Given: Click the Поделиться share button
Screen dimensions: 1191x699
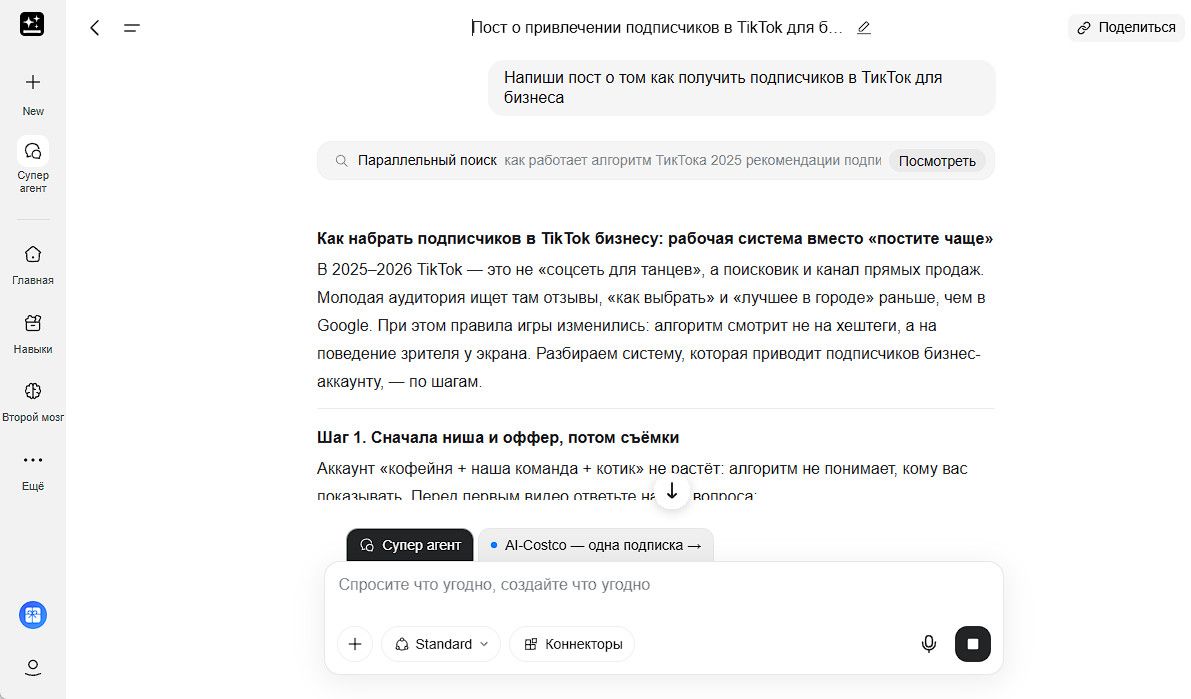Looking at the screenshot, I should [x=1127, y=27].
